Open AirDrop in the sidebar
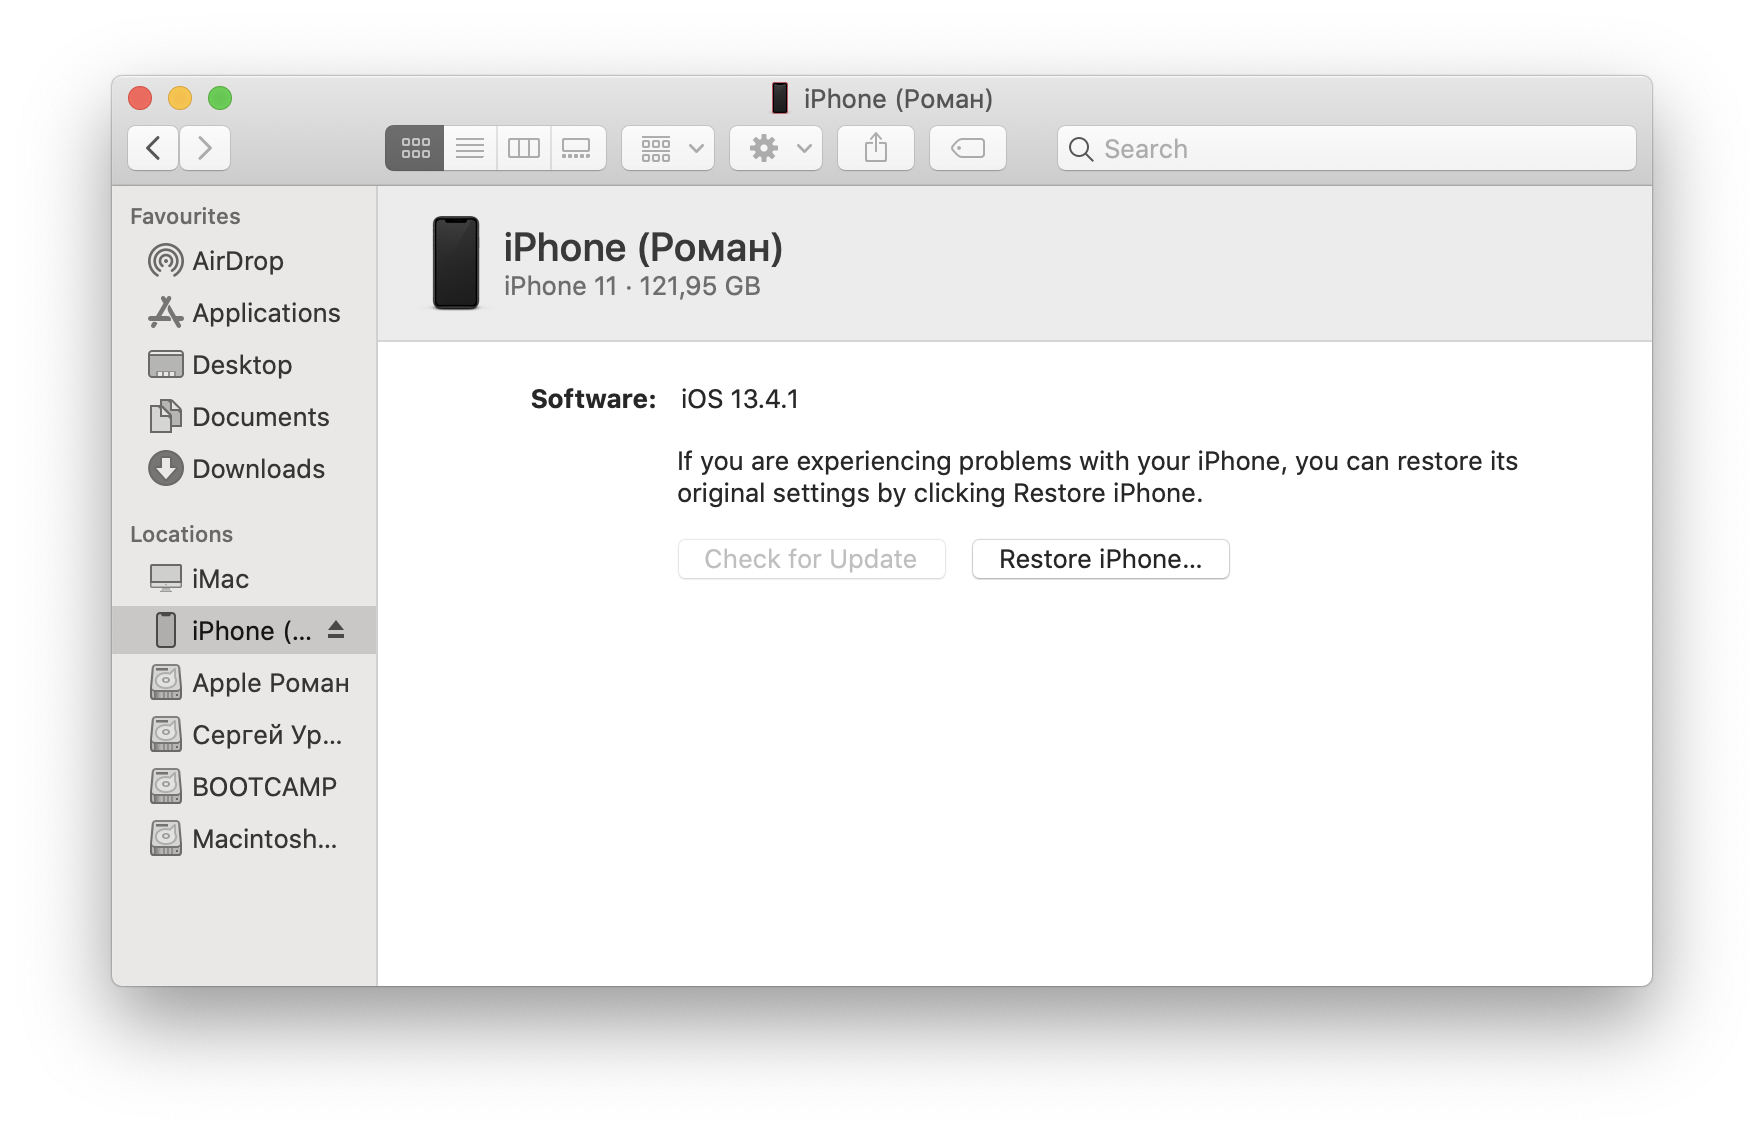1764x1134 pixels. tap(244, 261)
